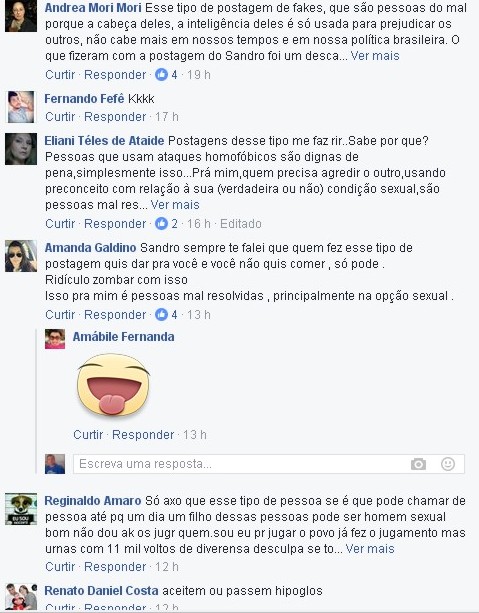Open Renato Daniel Costa's profile name link
Viewport: 479px width, 613px height.
[x=101, y=591]
